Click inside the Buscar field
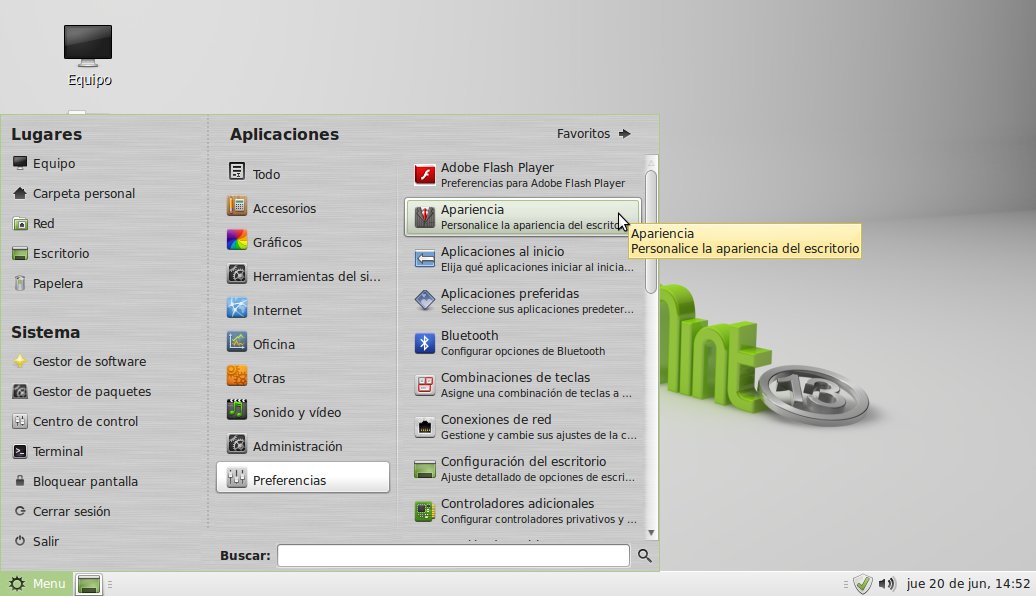The height and width of the screenshot is (596, 1036). [x=452, y=555]
